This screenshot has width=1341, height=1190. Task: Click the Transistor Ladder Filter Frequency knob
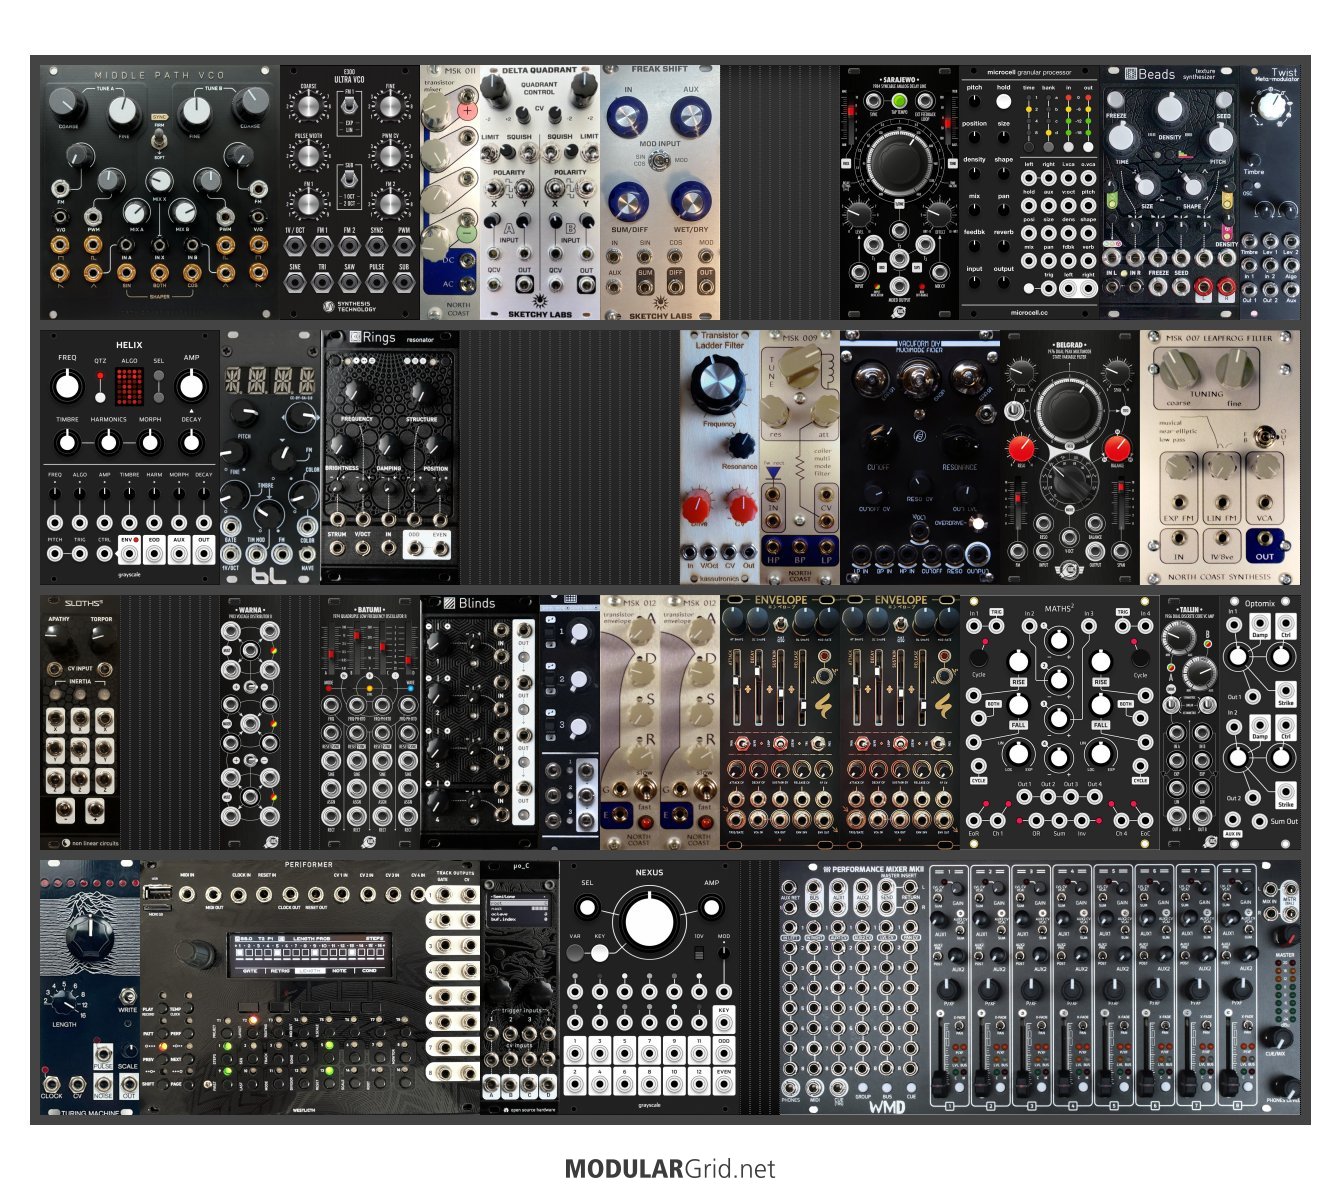click(717, 385)
